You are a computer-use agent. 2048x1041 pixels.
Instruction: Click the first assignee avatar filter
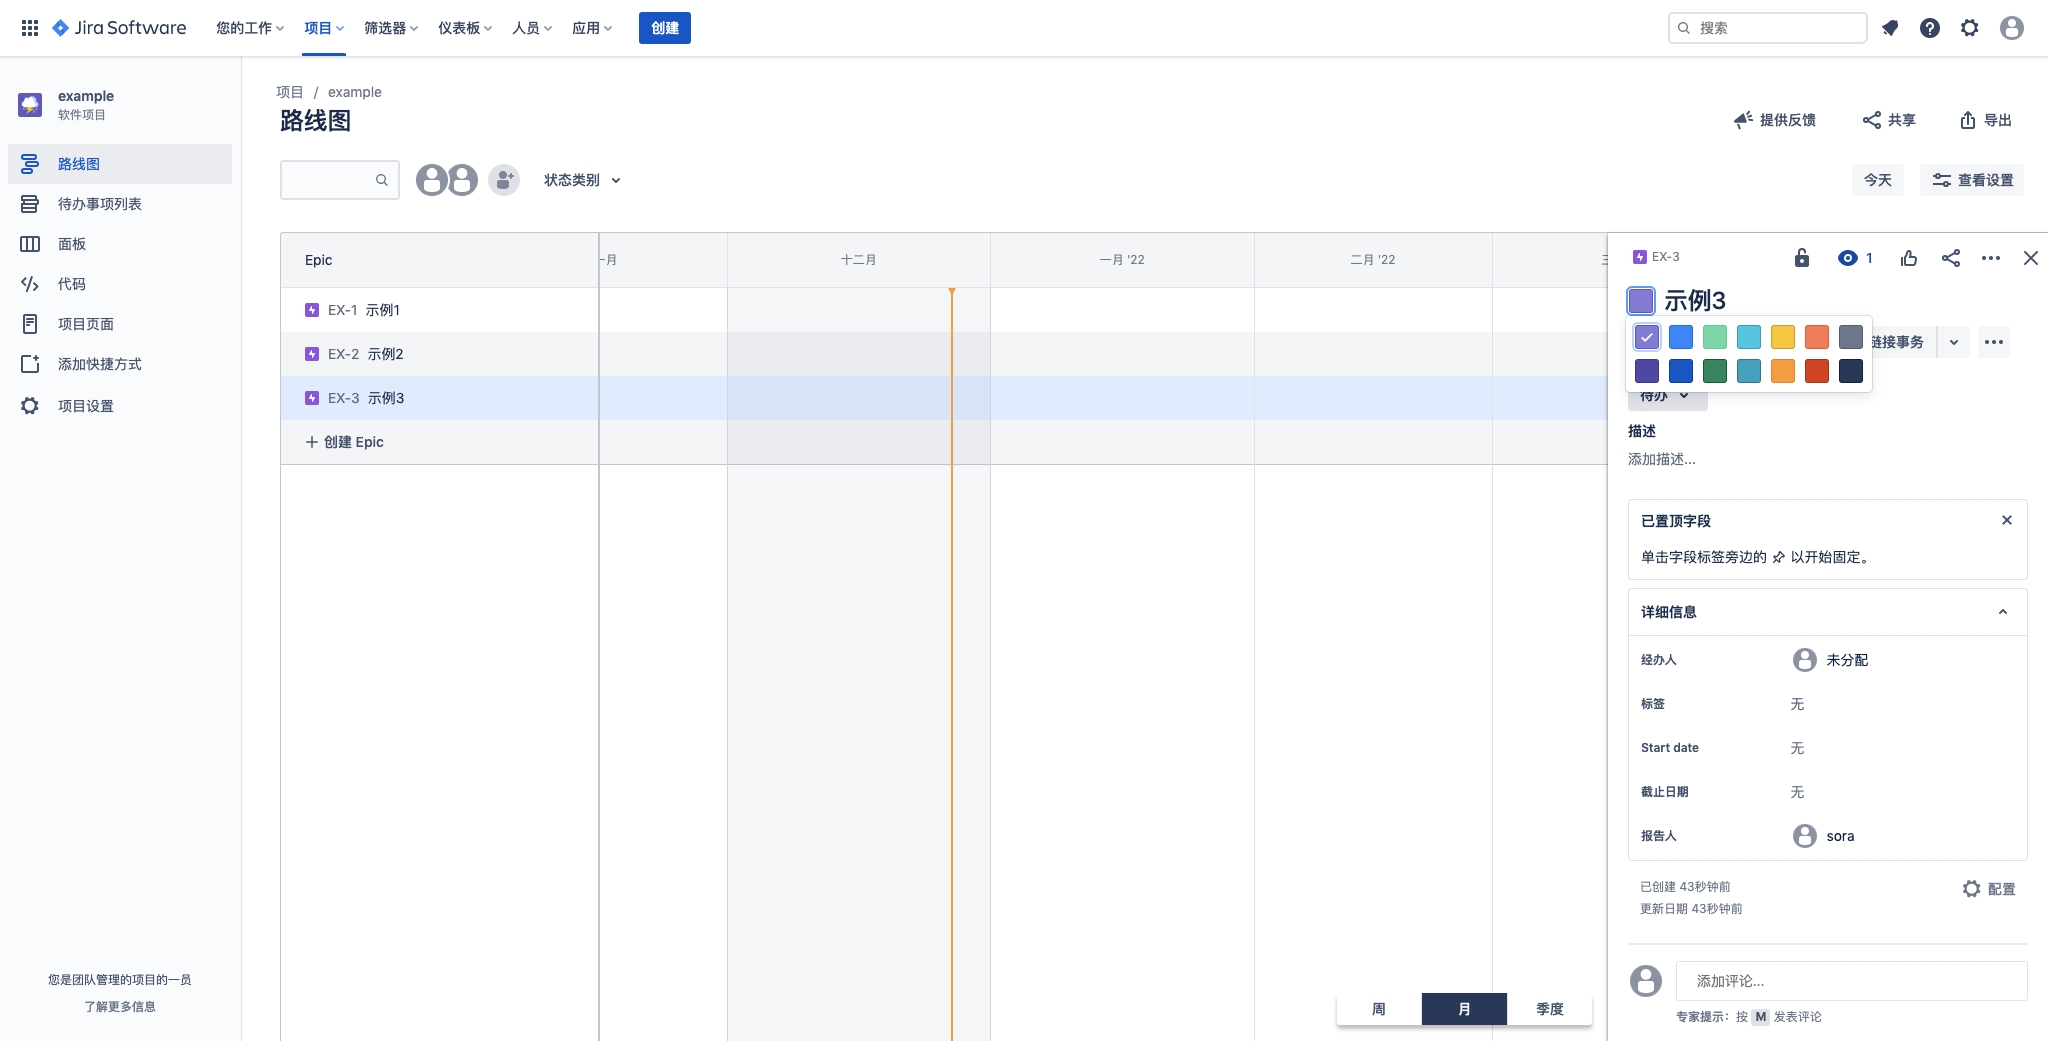(432, 180)
